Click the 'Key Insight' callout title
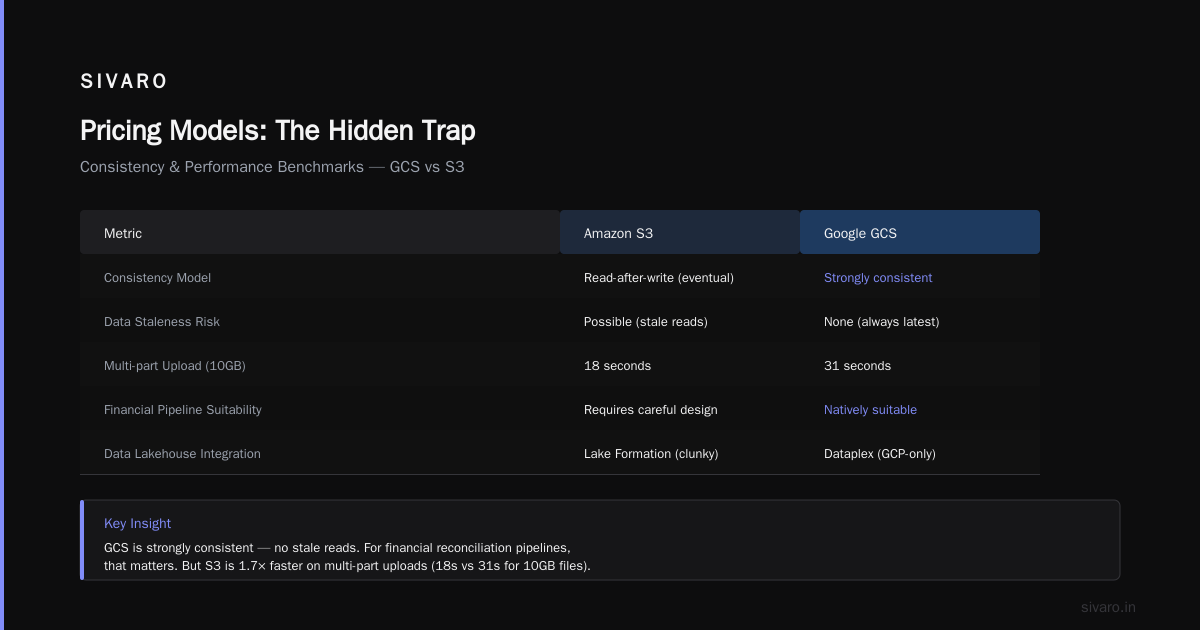This screenshot has height=630, width=1200. [137, 523]
